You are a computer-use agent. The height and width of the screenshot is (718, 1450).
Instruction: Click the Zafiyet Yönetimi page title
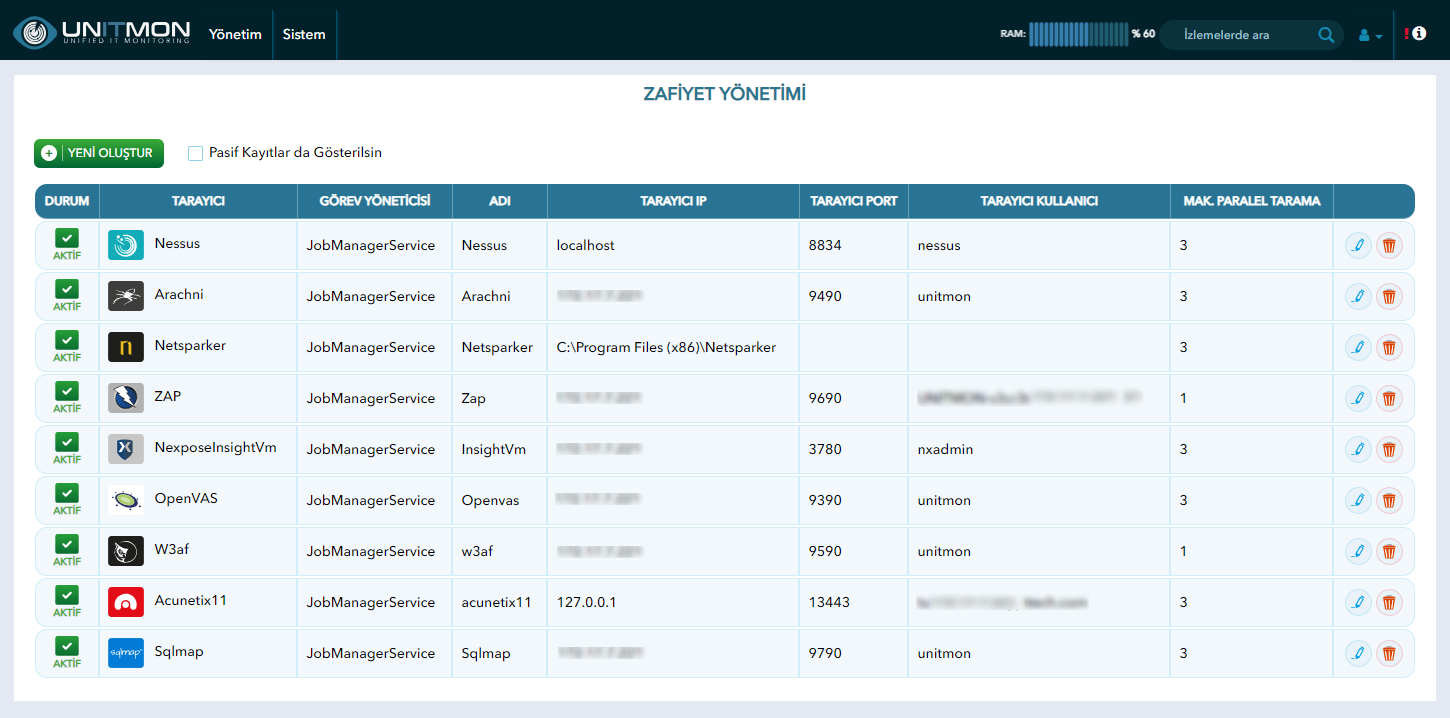(x=724, y=94)
